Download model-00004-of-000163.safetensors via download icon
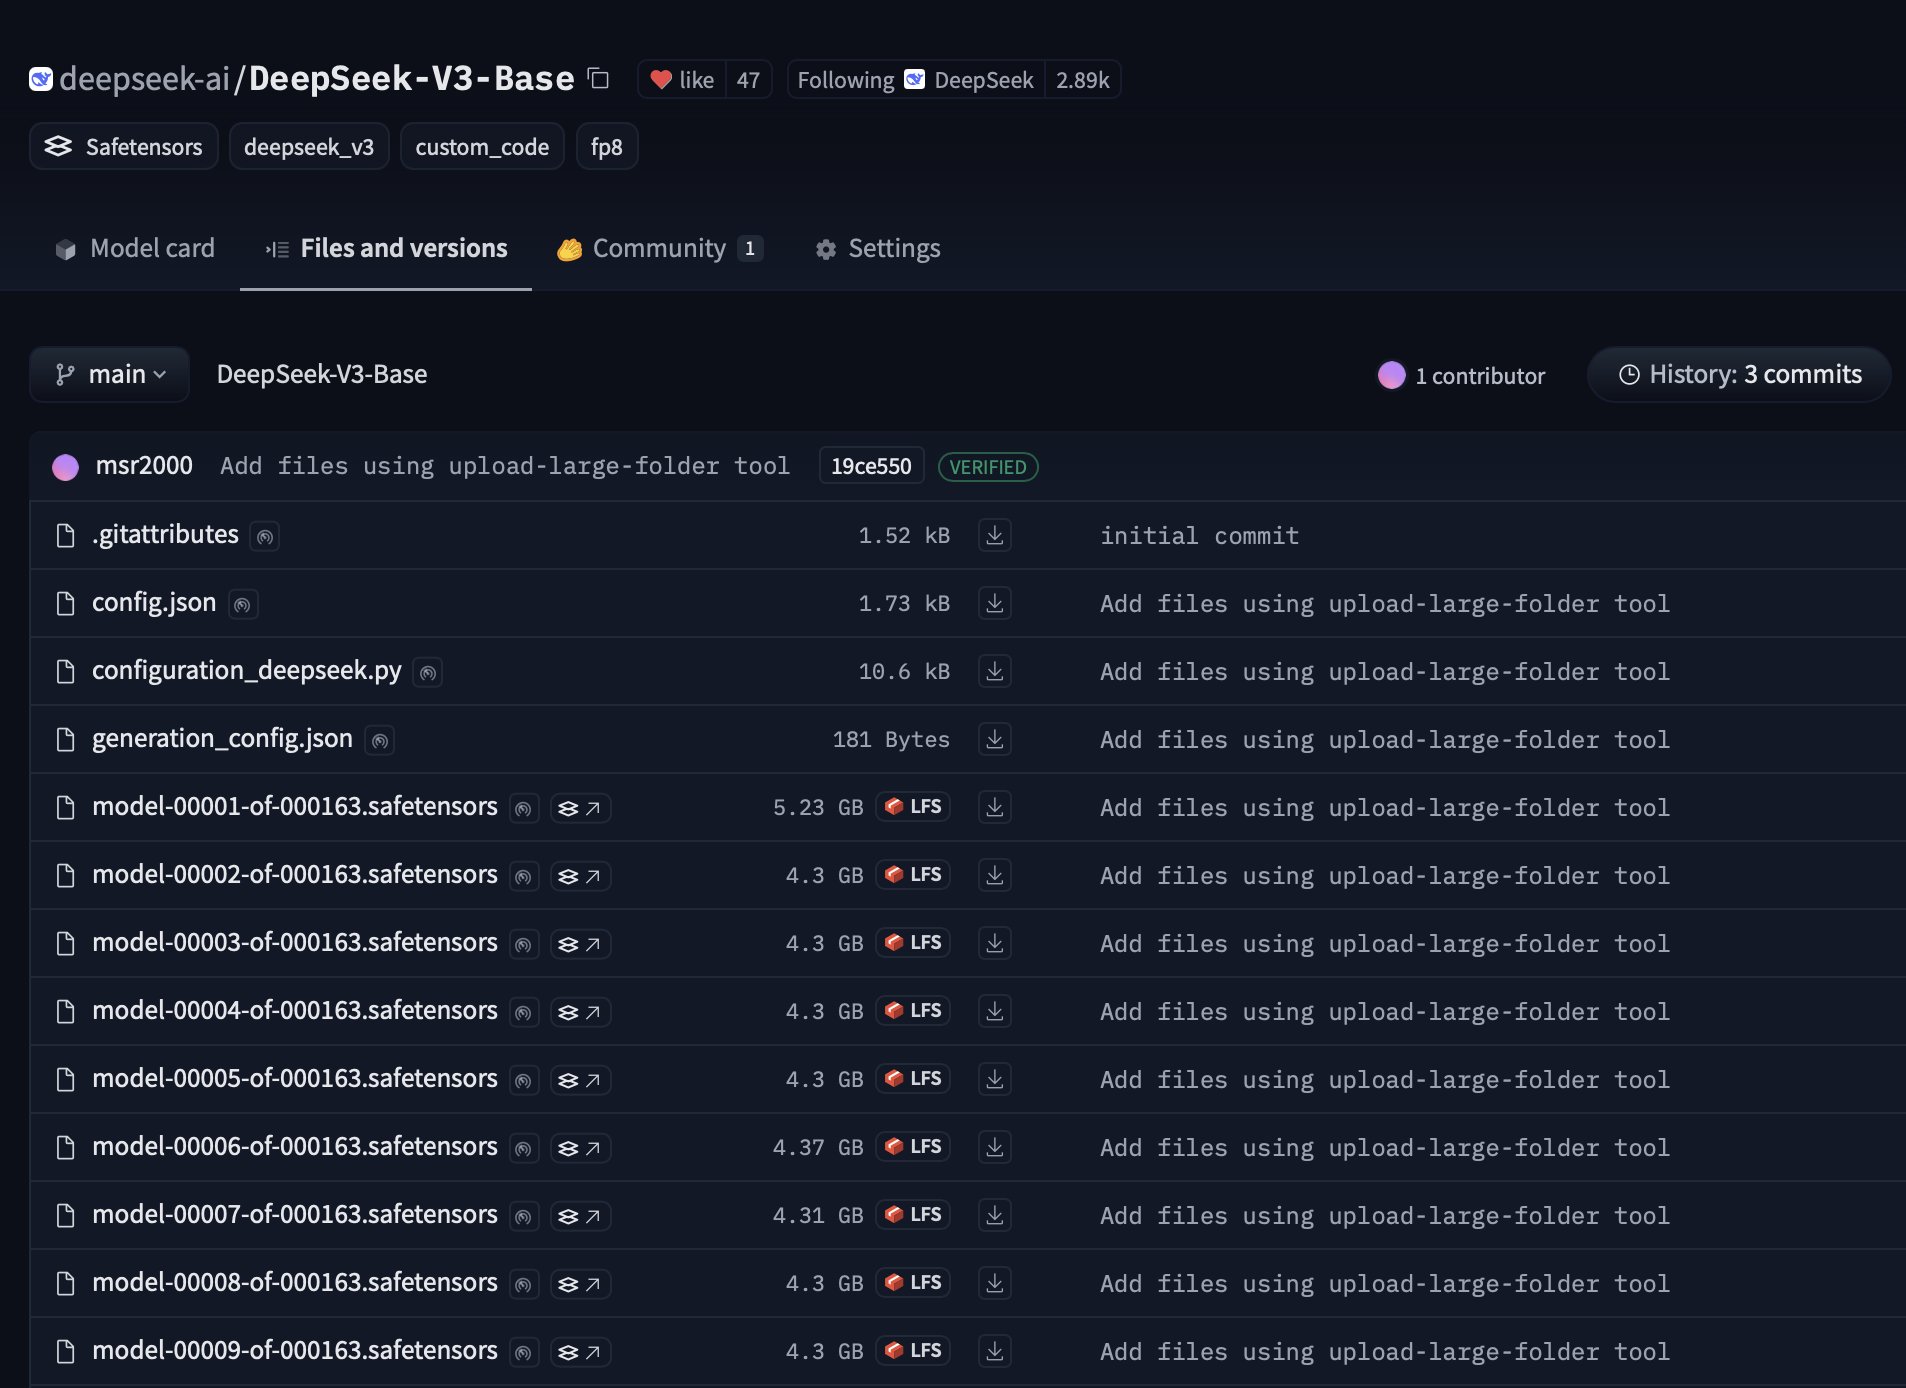 pos(995,1011)
